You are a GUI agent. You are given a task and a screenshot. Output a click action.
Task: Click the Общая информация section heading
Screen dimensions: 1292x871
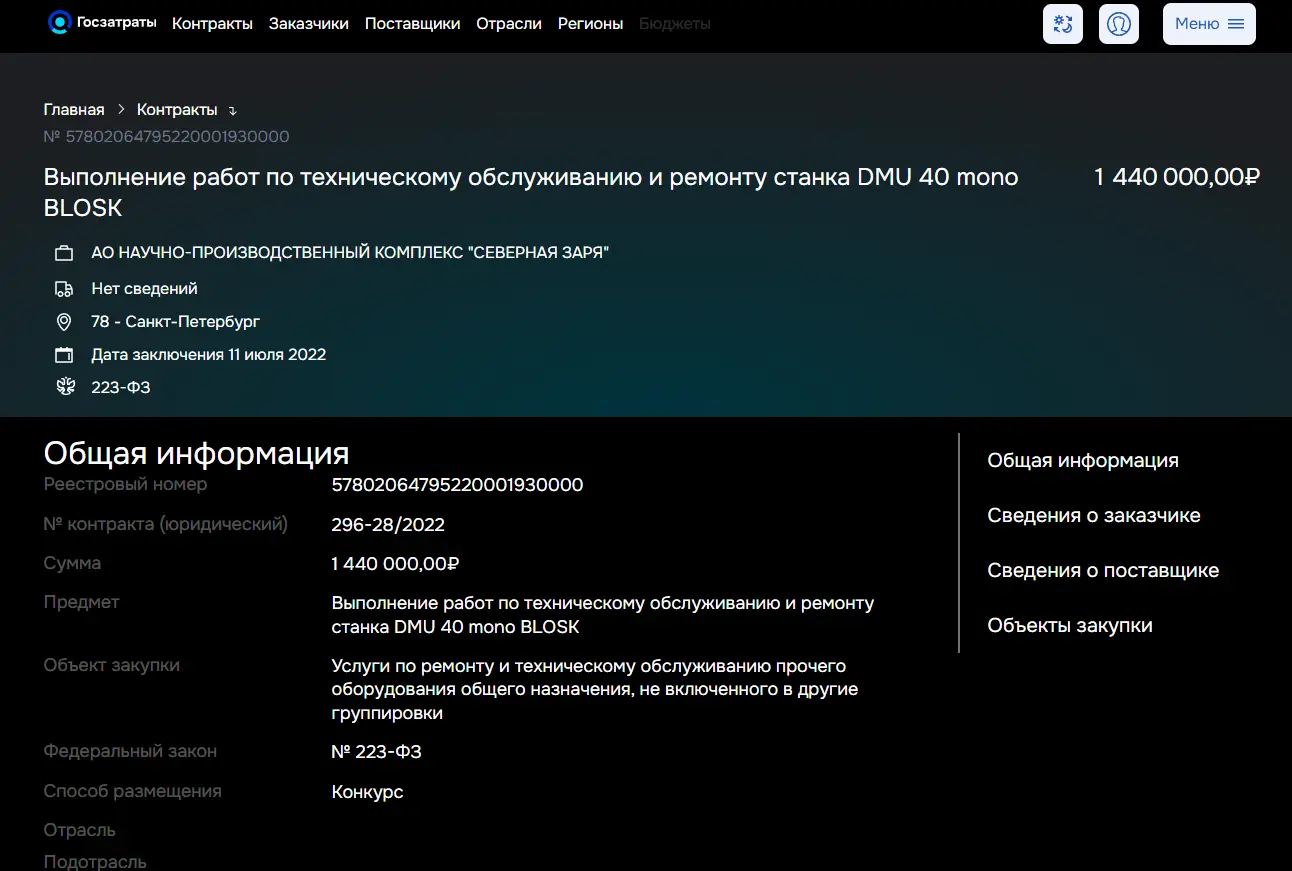pos(197,453)
